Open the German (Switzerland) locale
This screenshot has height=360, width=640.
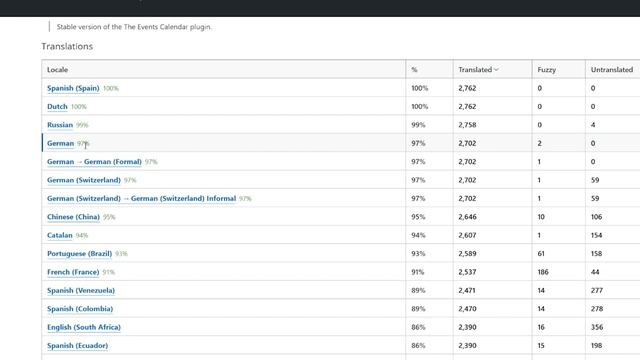click(x=84, y=180)
